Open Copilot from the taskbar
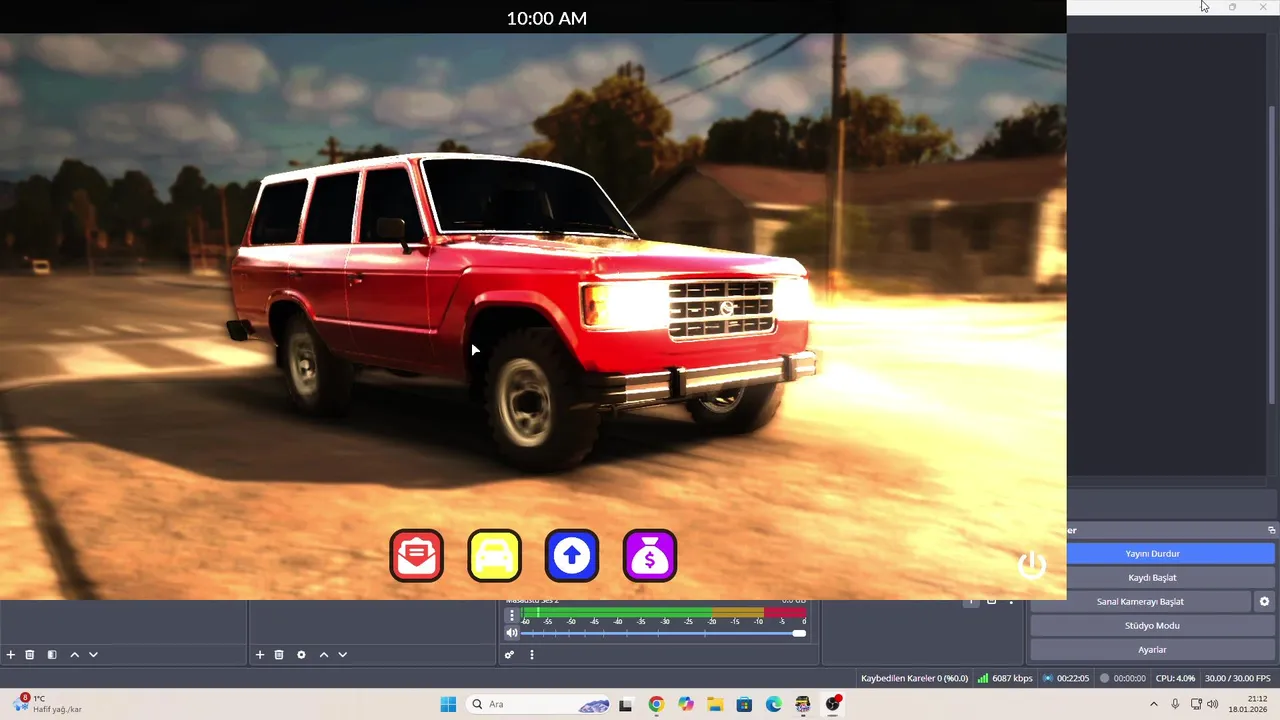 tap(686, 704)
